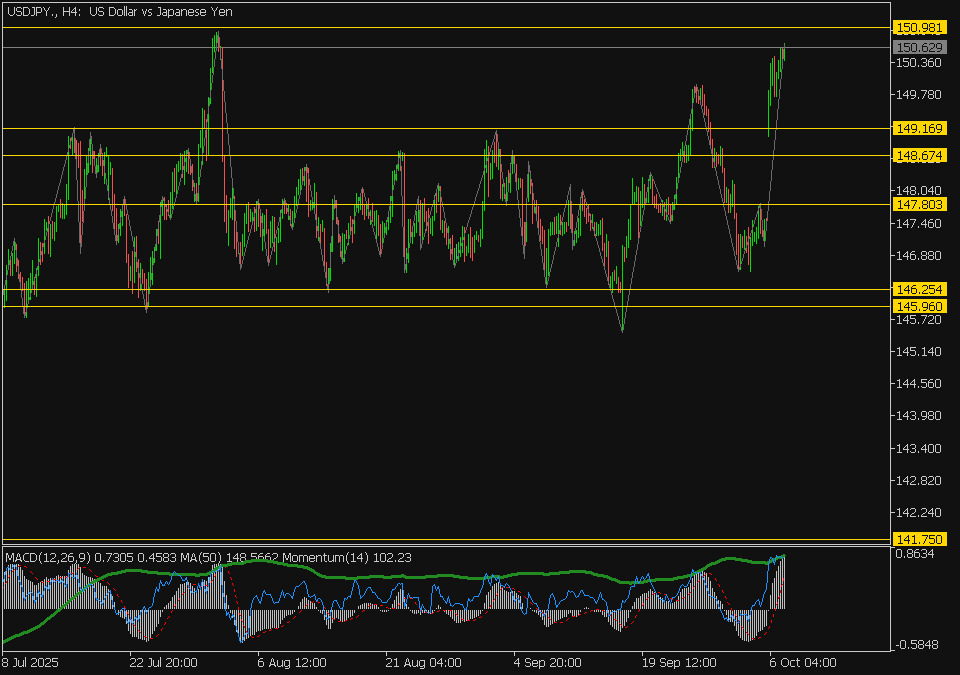The width and height of the screenshot is (960, 675).
Task: Click the MACD(12,26,9) indicator label
Action: point(48,557)
